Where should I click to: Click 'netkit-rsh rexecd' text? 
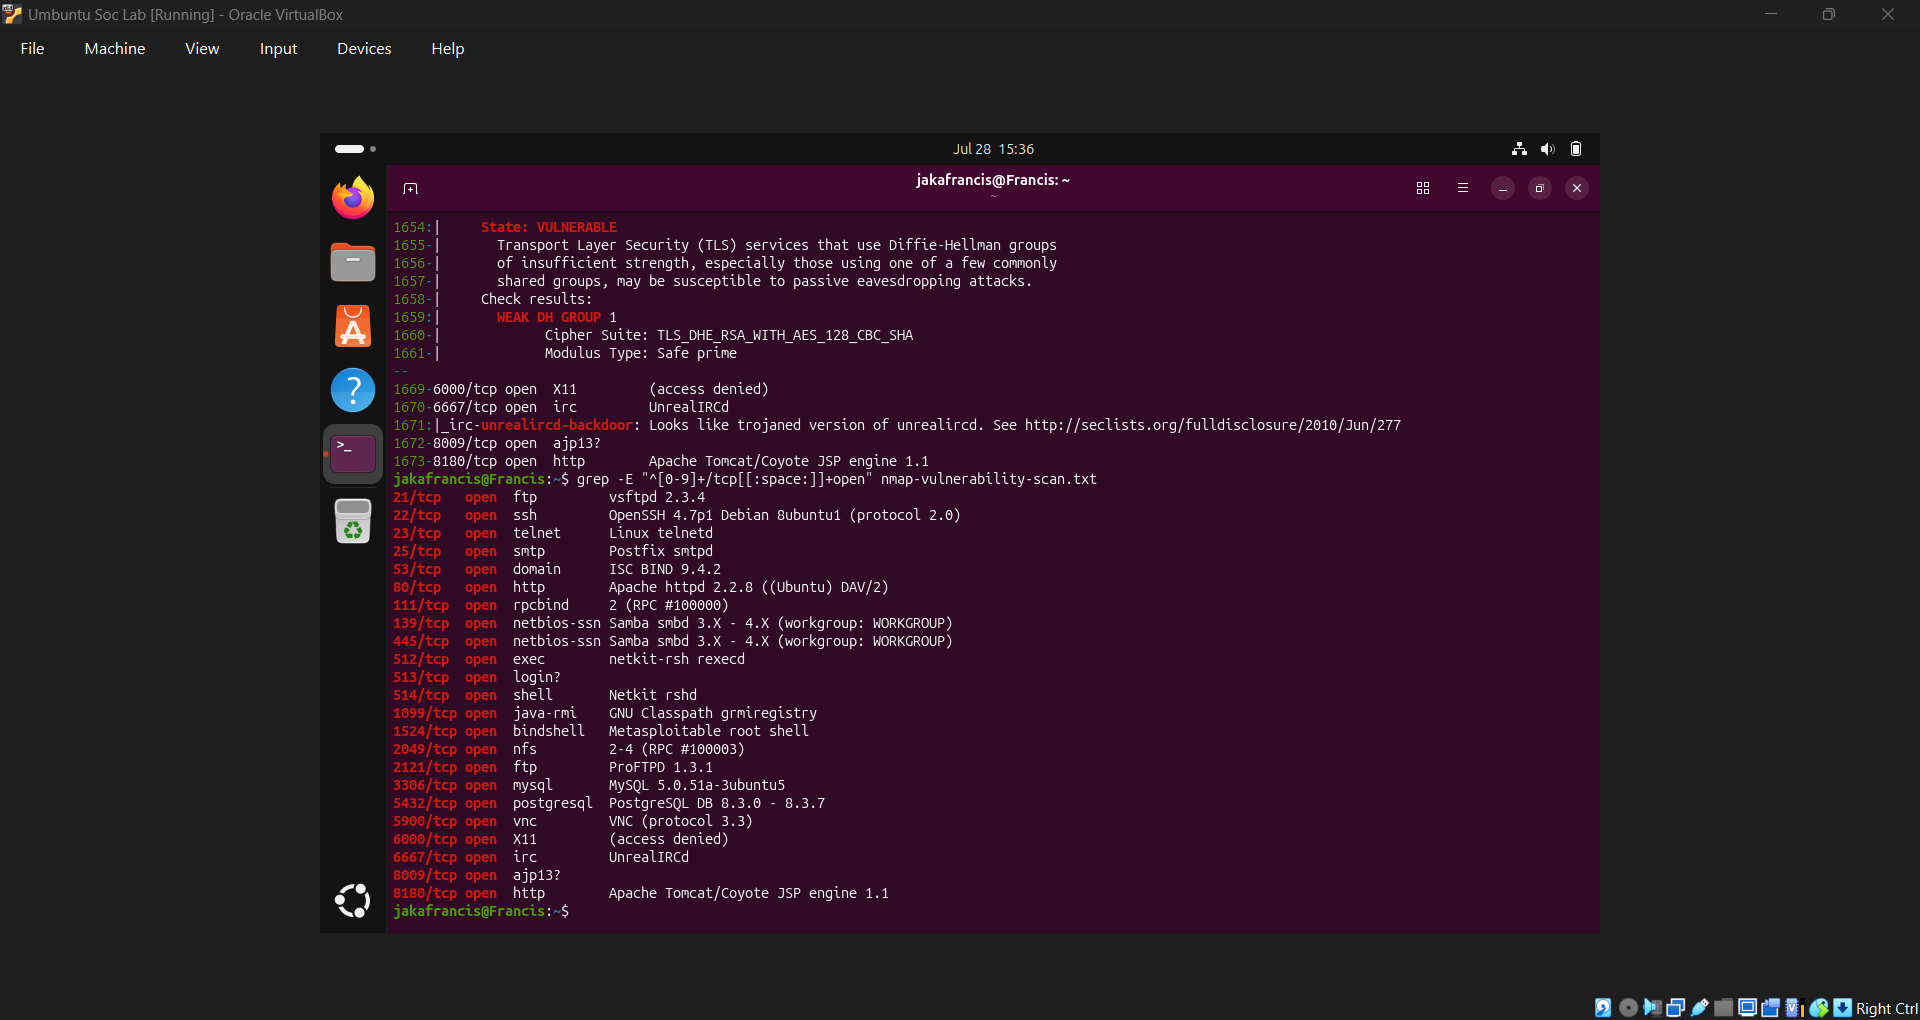coord(677,659)
